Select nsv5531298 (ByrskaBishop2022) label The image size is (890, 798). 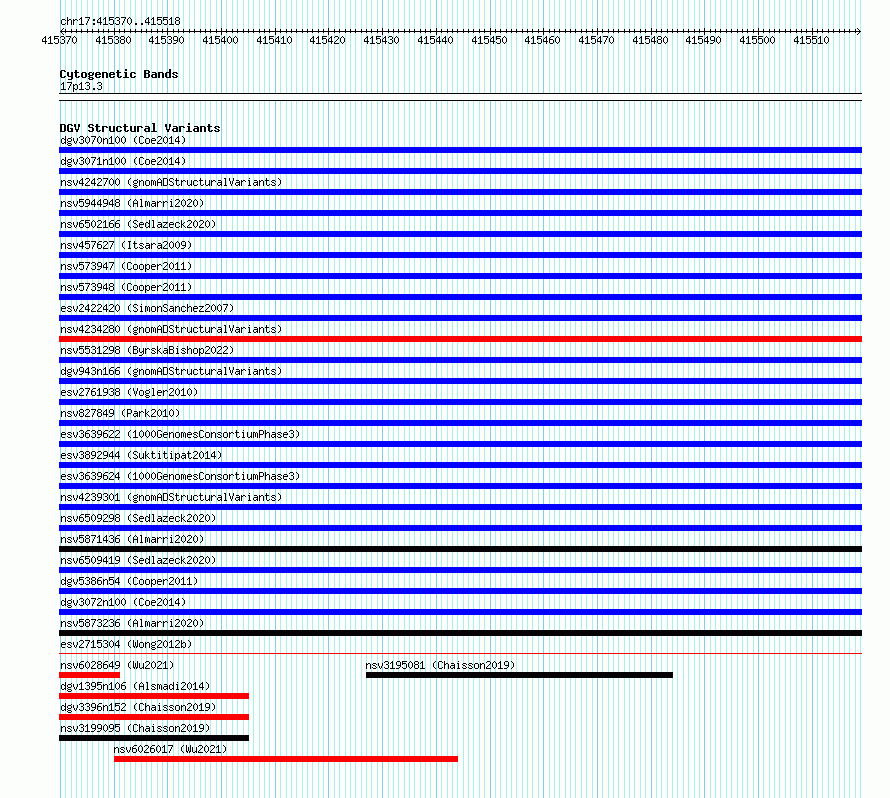point(147,350)
